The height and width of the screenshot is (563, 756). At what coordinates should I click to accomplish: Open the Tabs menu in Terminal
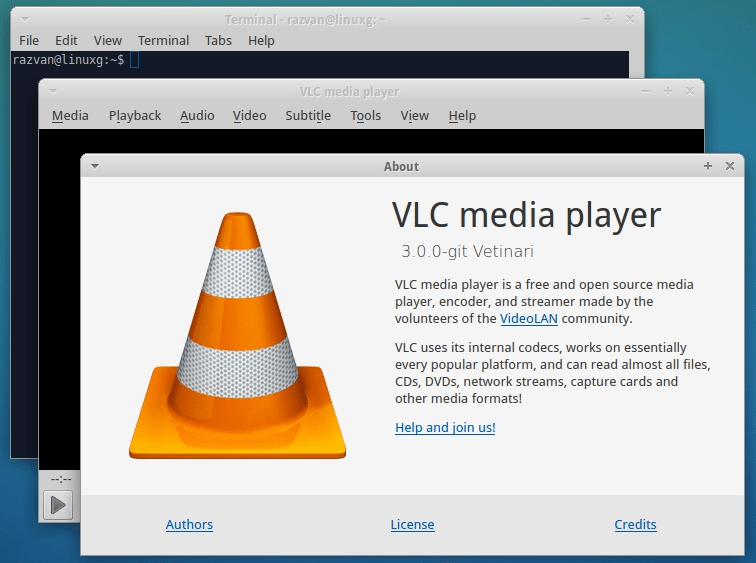(x=218, y=40)
